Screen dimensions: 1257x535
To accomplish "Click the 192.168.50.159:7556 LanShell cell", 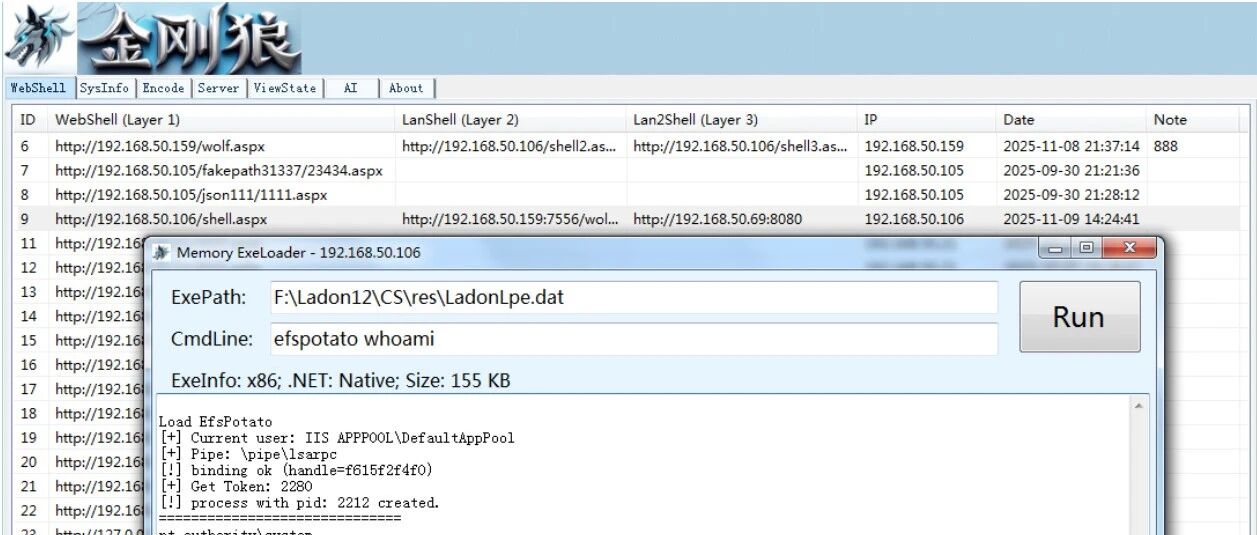I will [510, 219].
